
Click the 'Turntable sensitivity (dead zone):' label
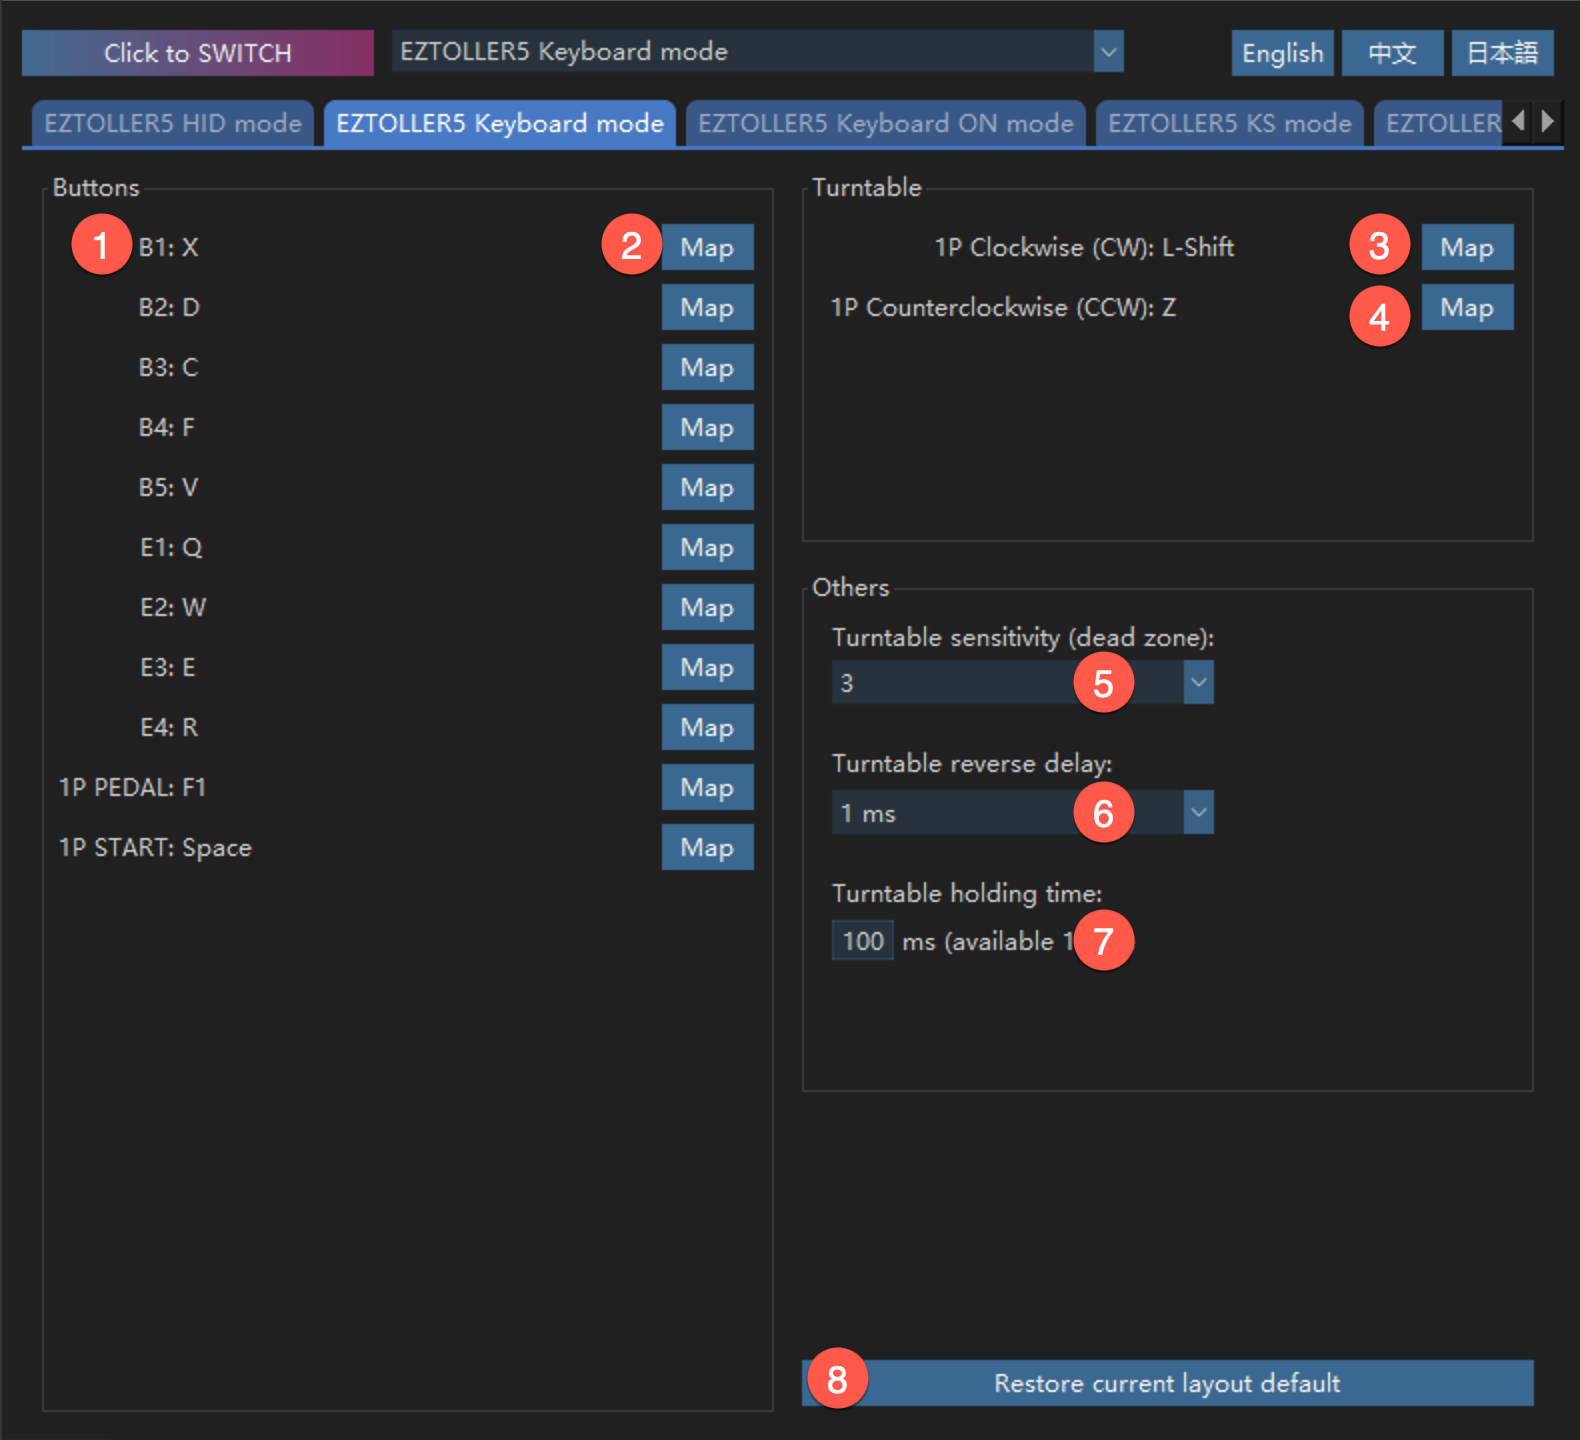pos(1023,637)
